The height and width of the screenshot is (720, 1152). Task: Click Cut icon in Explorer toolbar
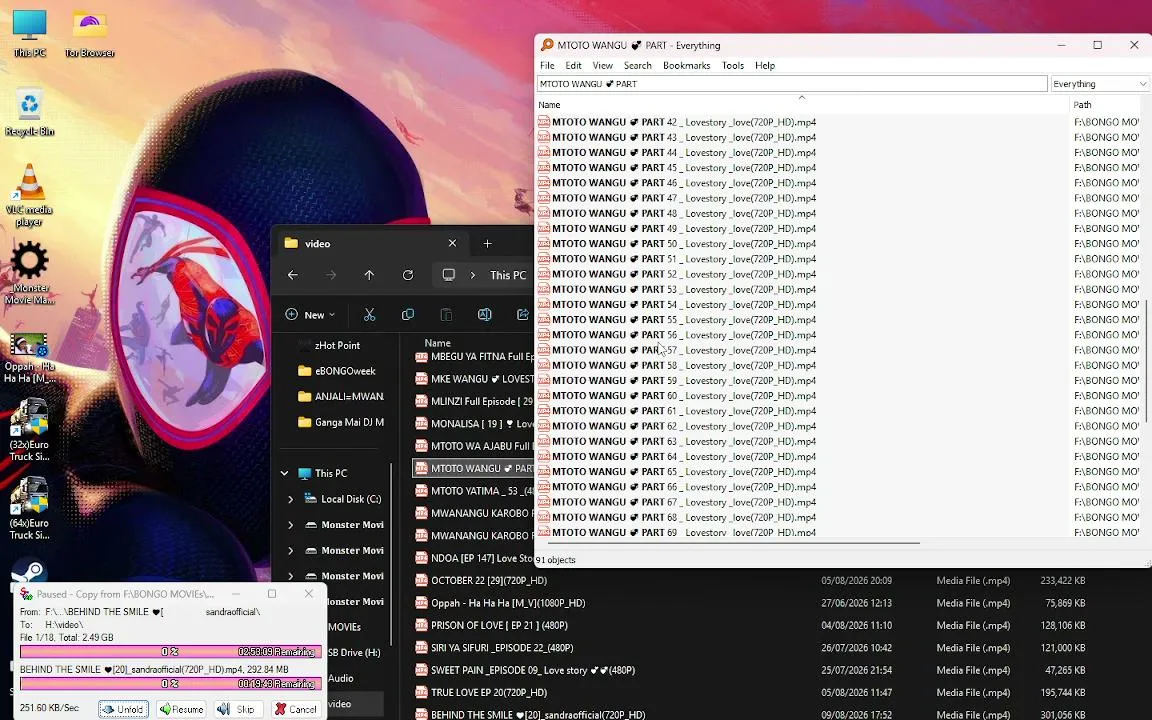pyautogui.click(x=370, y=314)
